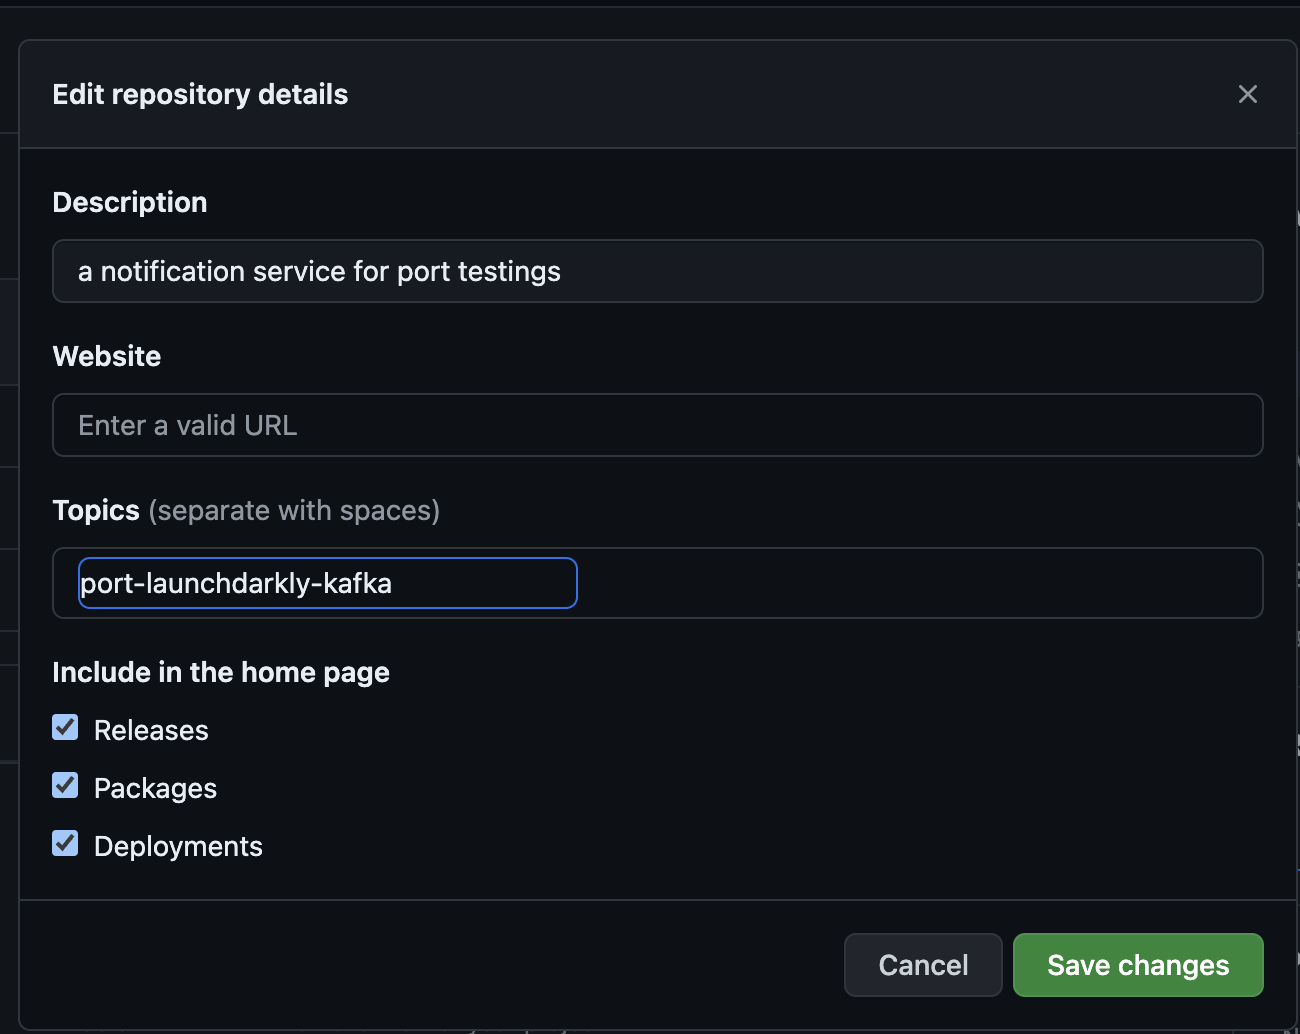This screenshot has width=1300, height=1034.
Task: Uncheck the Packages checkbox
Action: tap(65, 786)
